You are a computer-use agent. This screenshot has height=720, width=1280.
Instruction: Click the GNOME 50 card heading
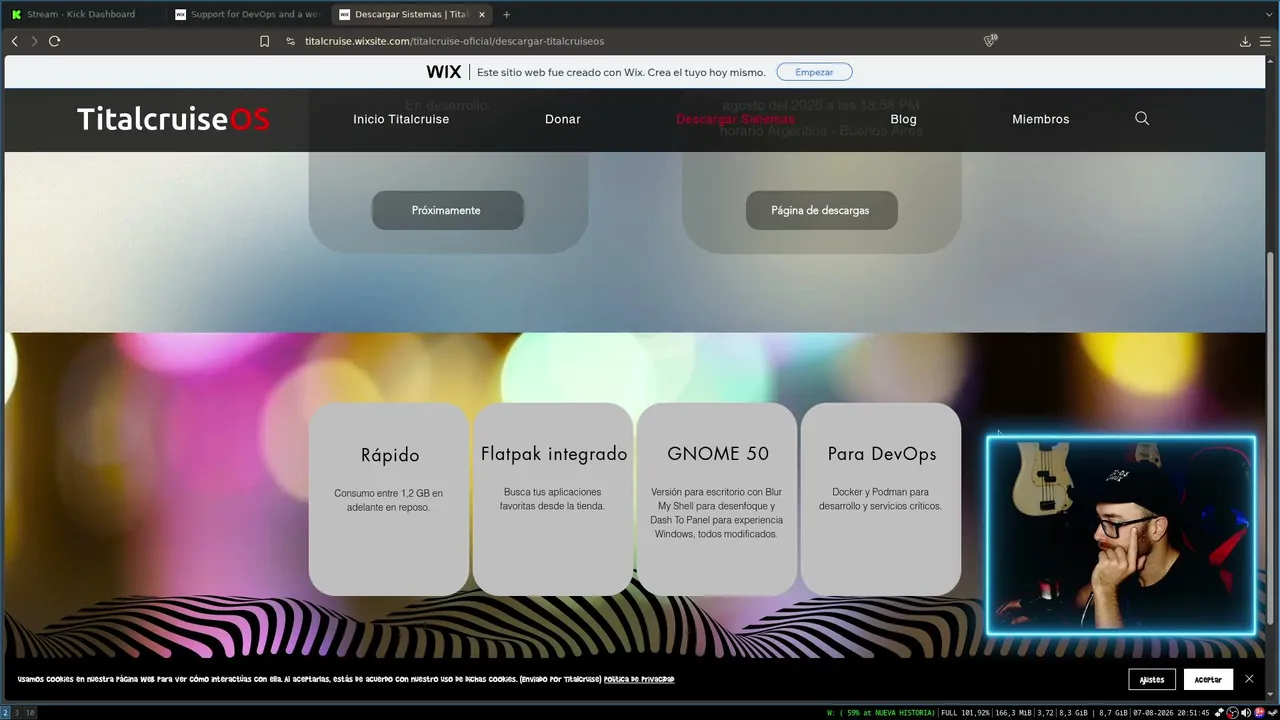[718, 454]
